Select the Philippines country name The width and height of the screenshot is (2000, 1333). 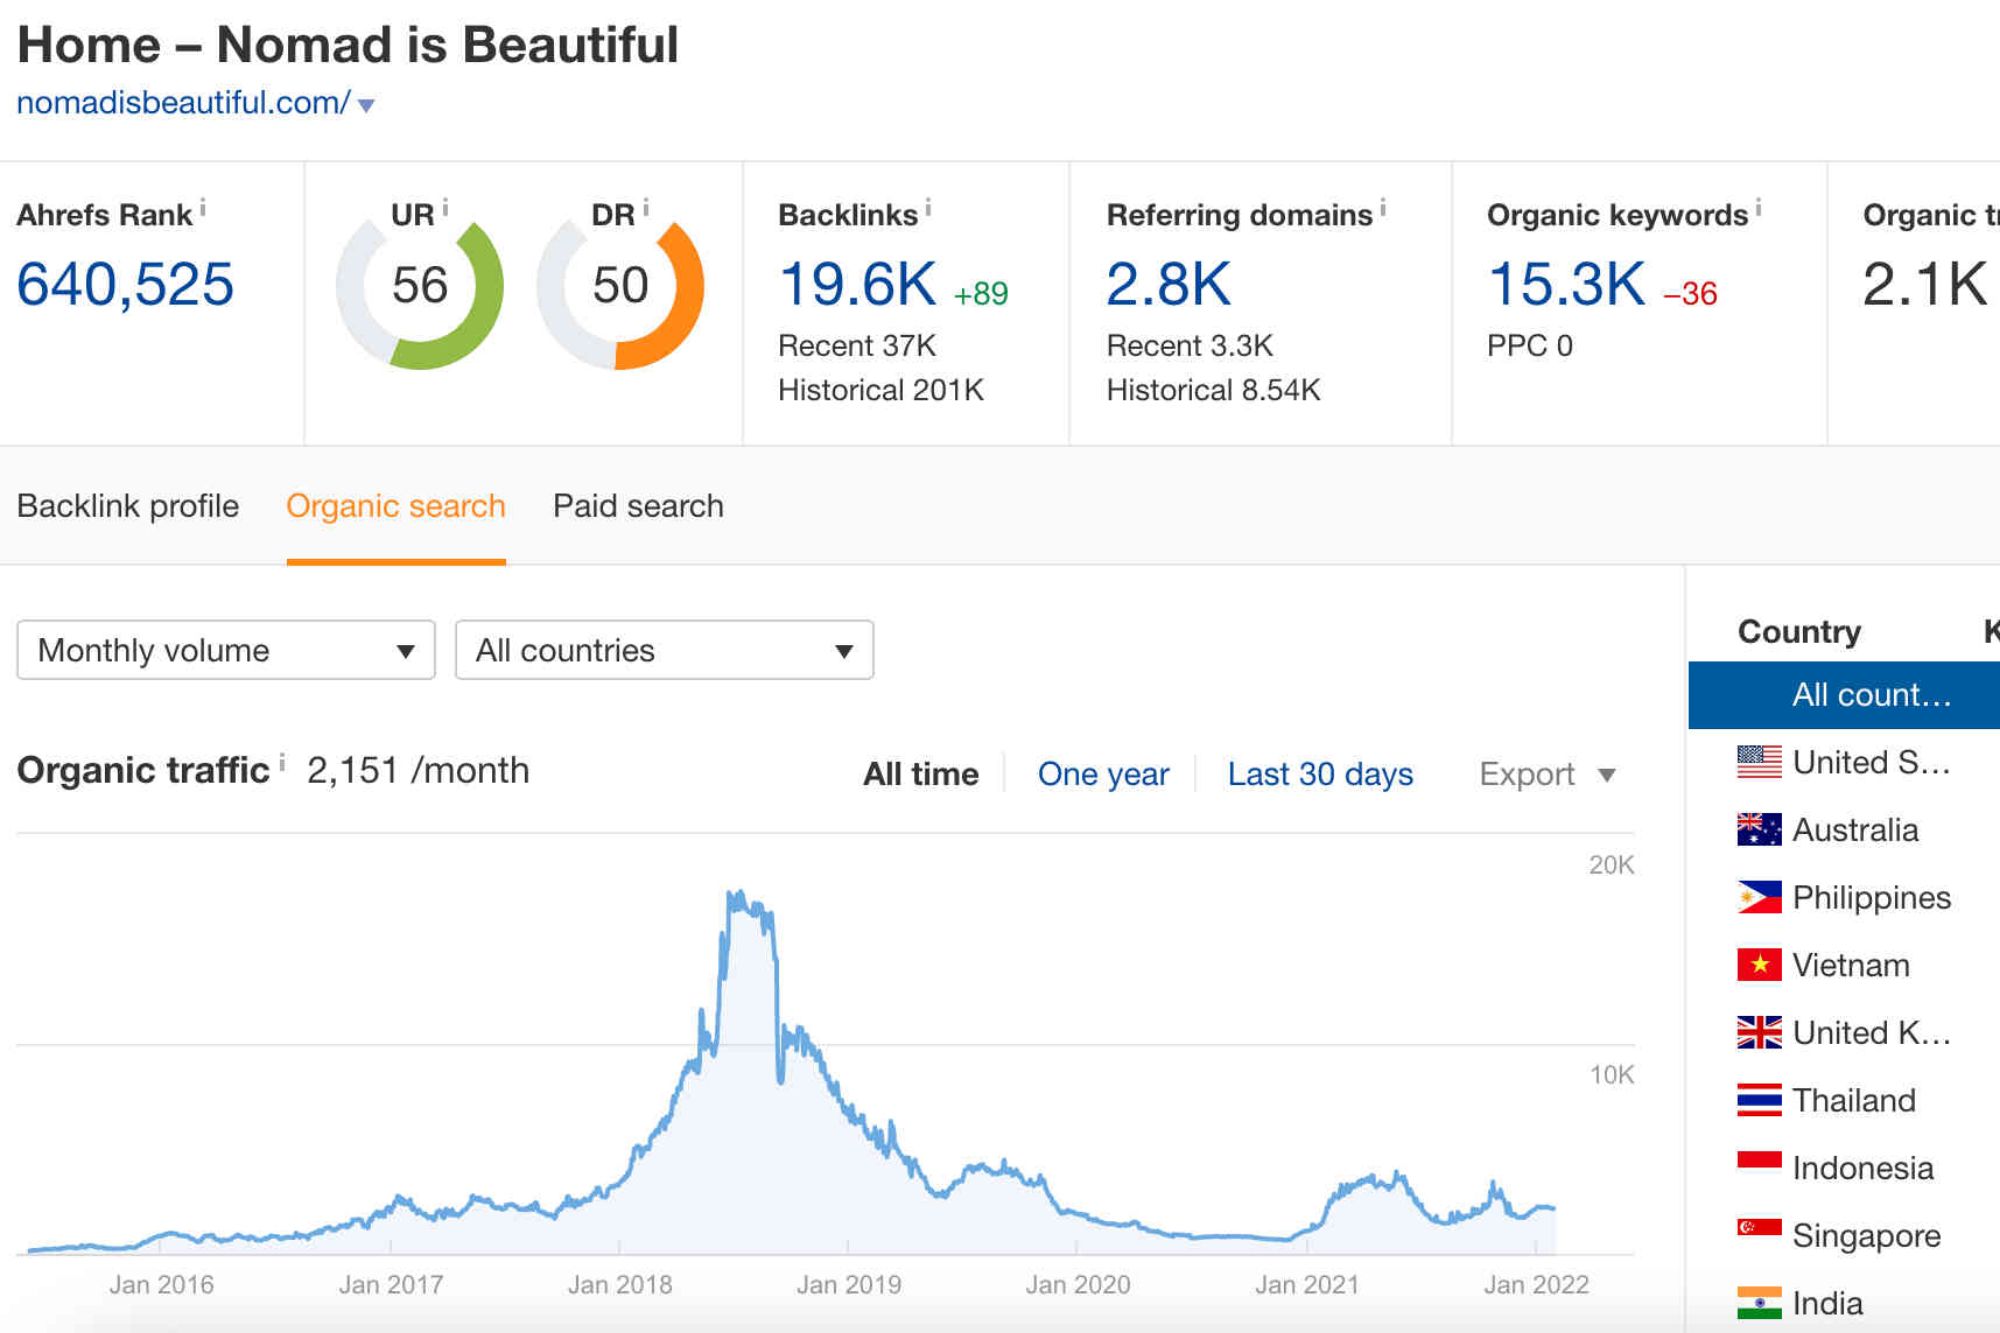[x=1872, y=898]
